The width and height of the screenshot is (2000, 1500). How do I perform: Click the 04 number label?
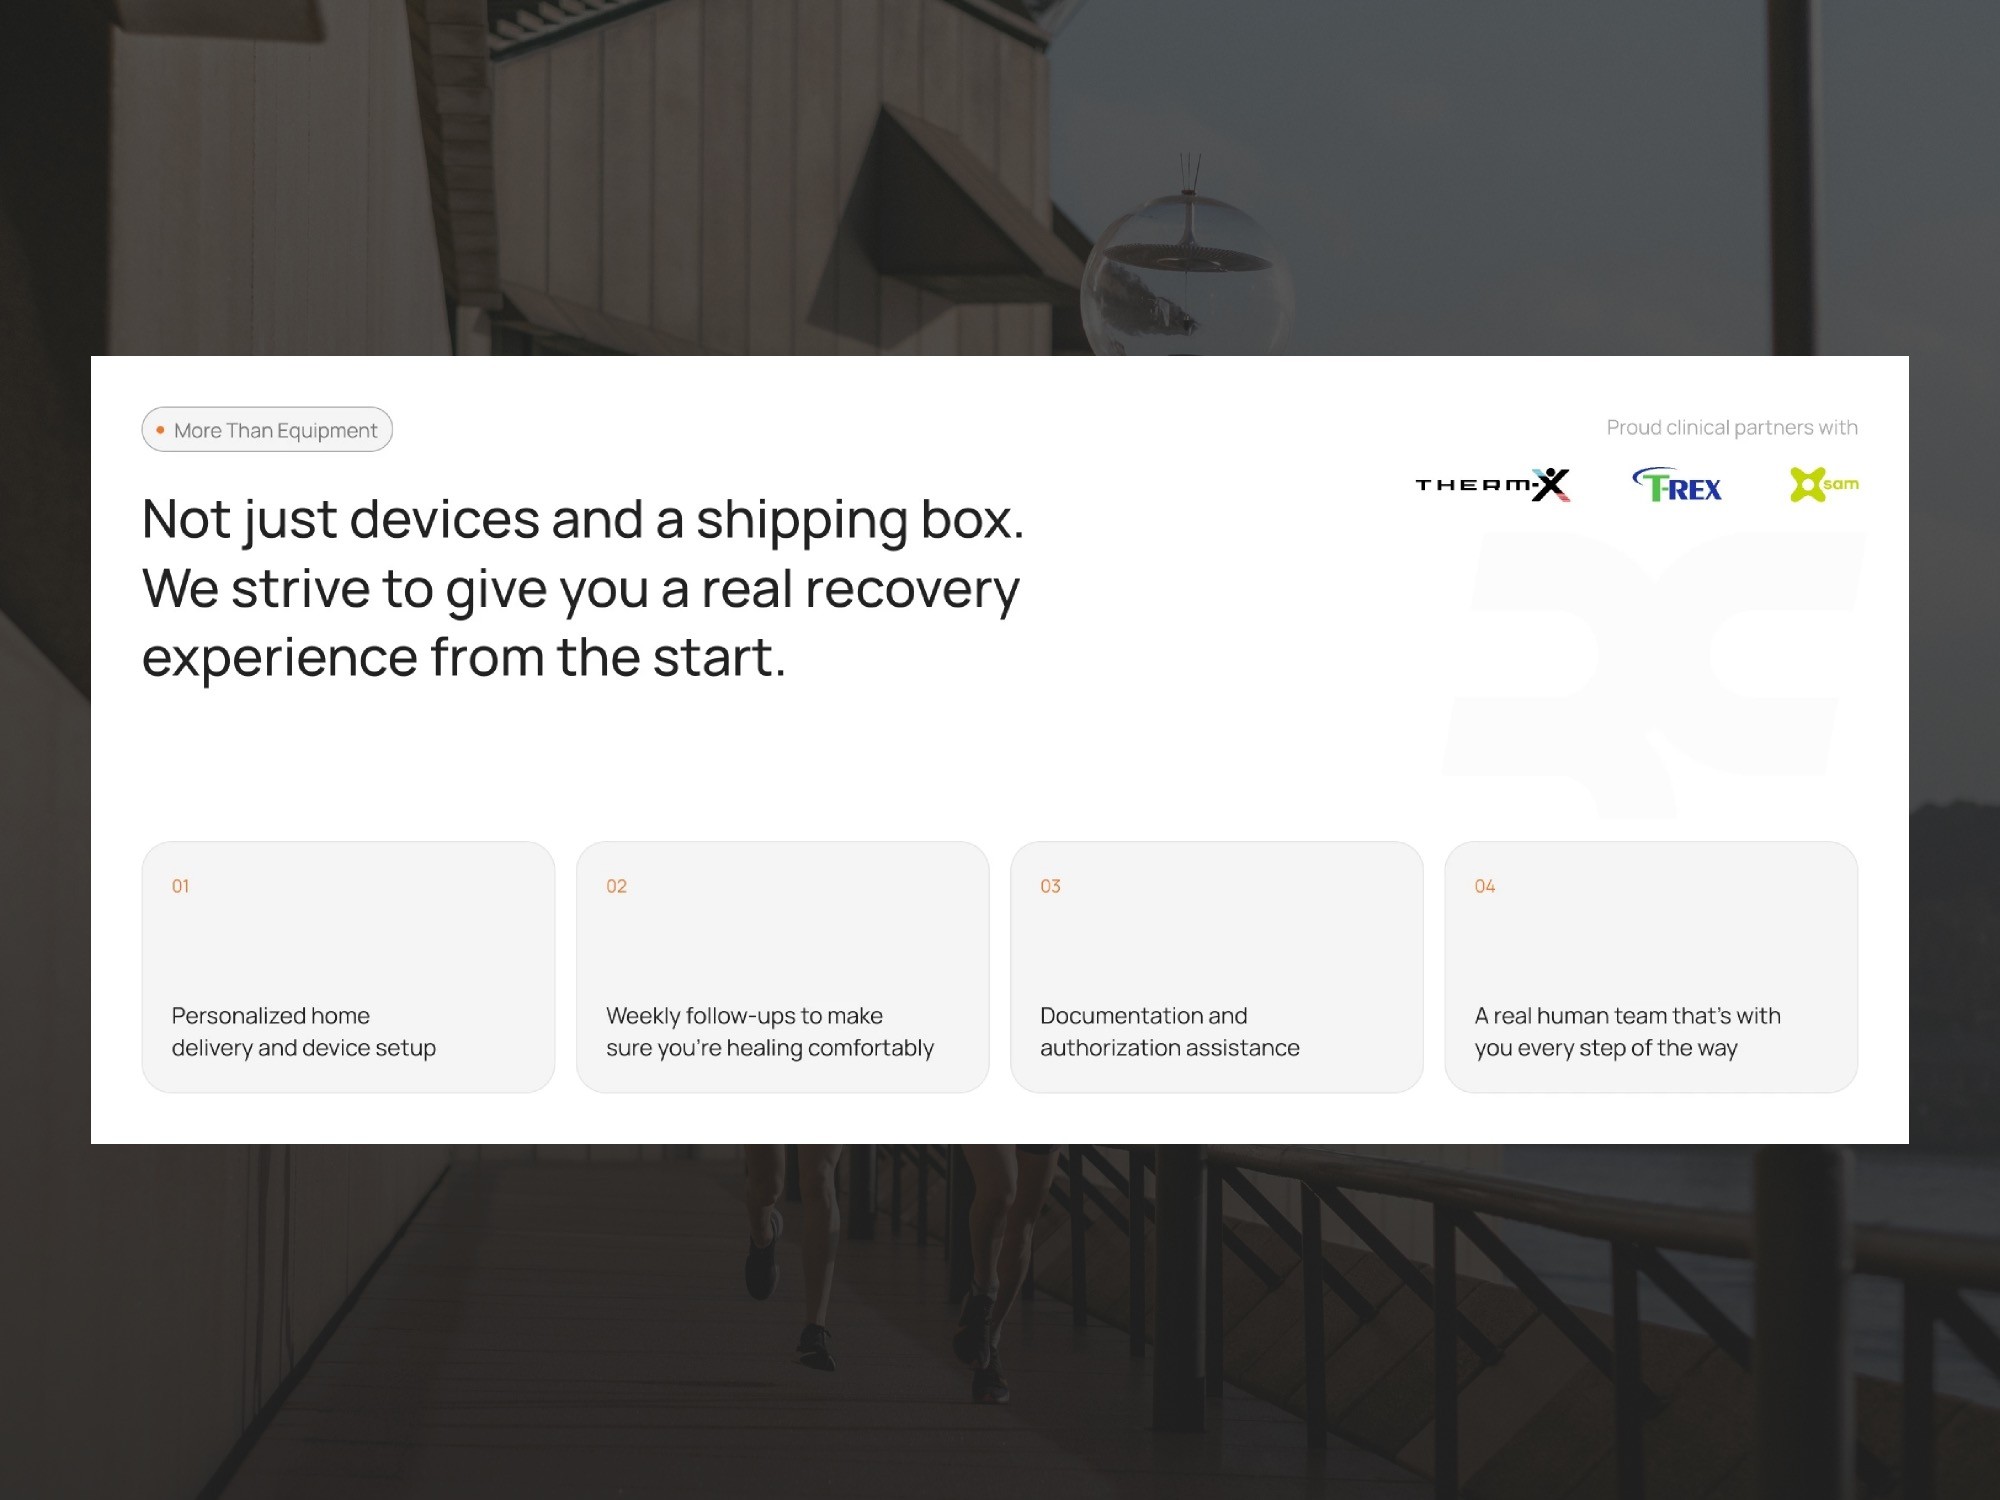pyautogui.click(x=1484, y=886)
